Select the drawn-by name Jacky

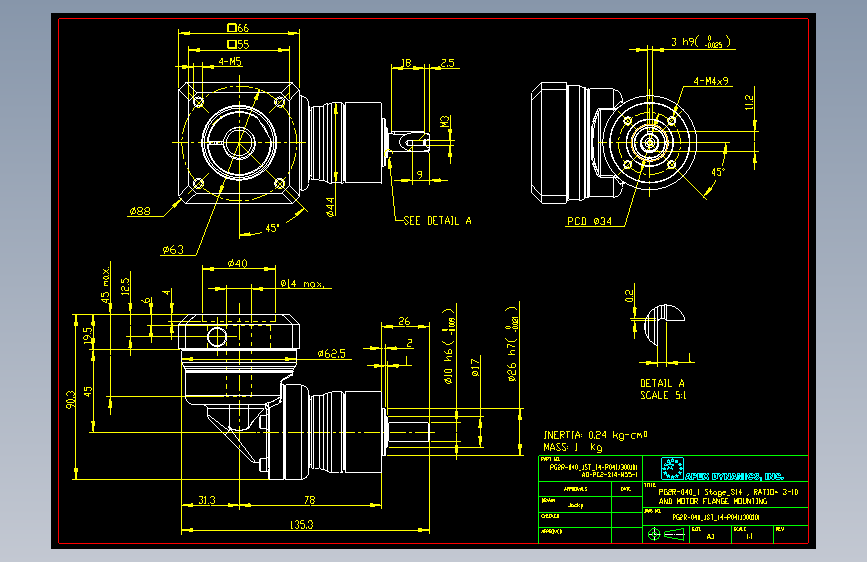click(x=575, y=505)
